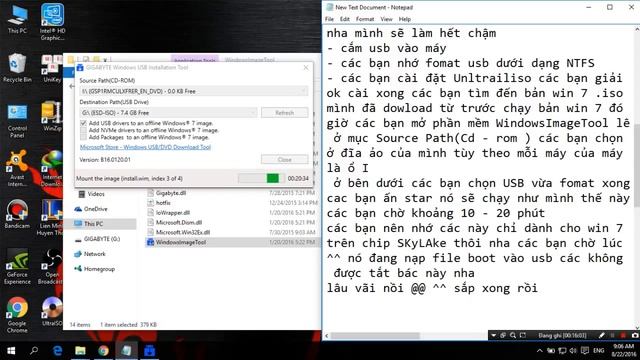Screen dimensions: 640x360
Task: Click the Bandicam pencil drawing icon
Action: [602, 335]
